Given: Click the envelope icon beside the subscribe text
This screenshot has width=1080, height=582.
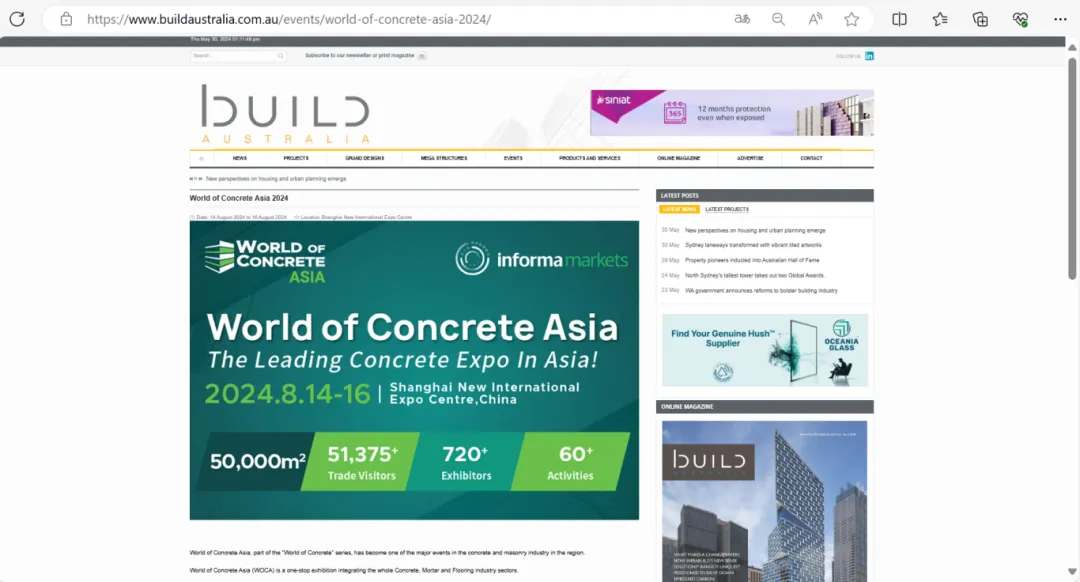Looking at the screenshot, I should tap(422, 56).
